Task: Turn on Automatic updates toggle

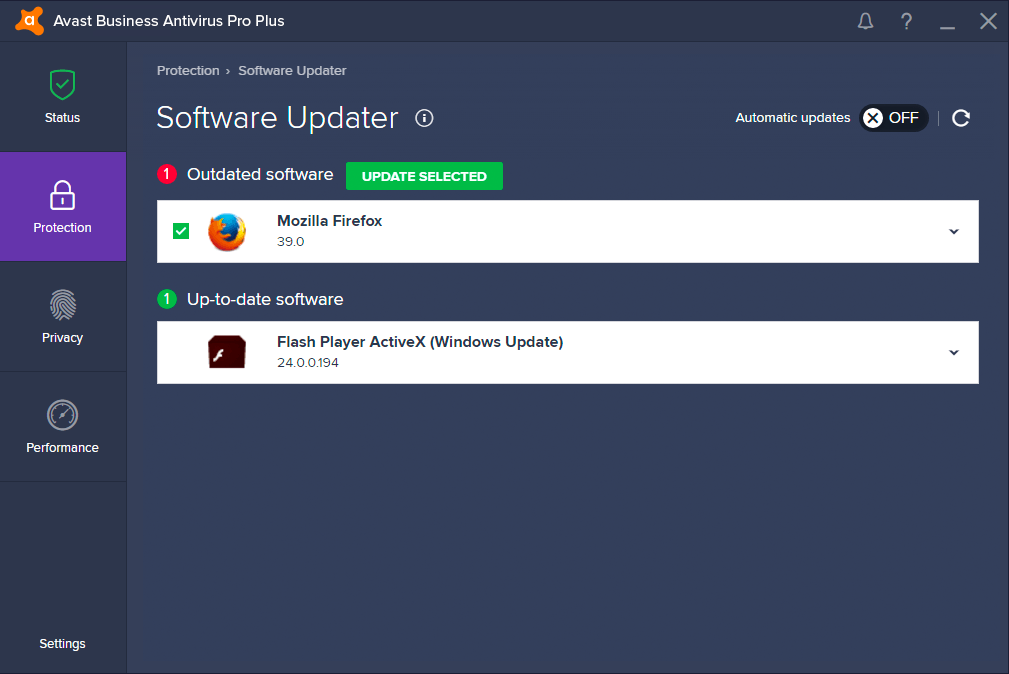Action: tap(893, 118)
